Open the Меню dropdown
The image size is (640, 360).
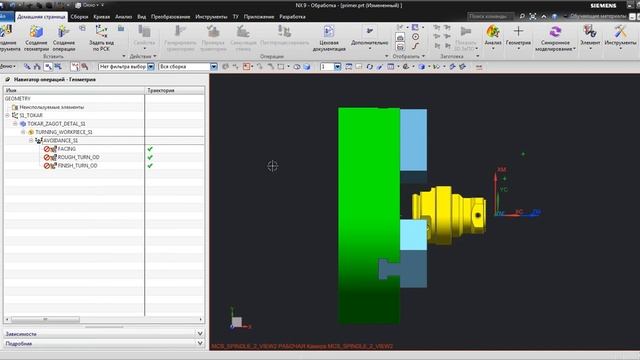pos(8,66)
